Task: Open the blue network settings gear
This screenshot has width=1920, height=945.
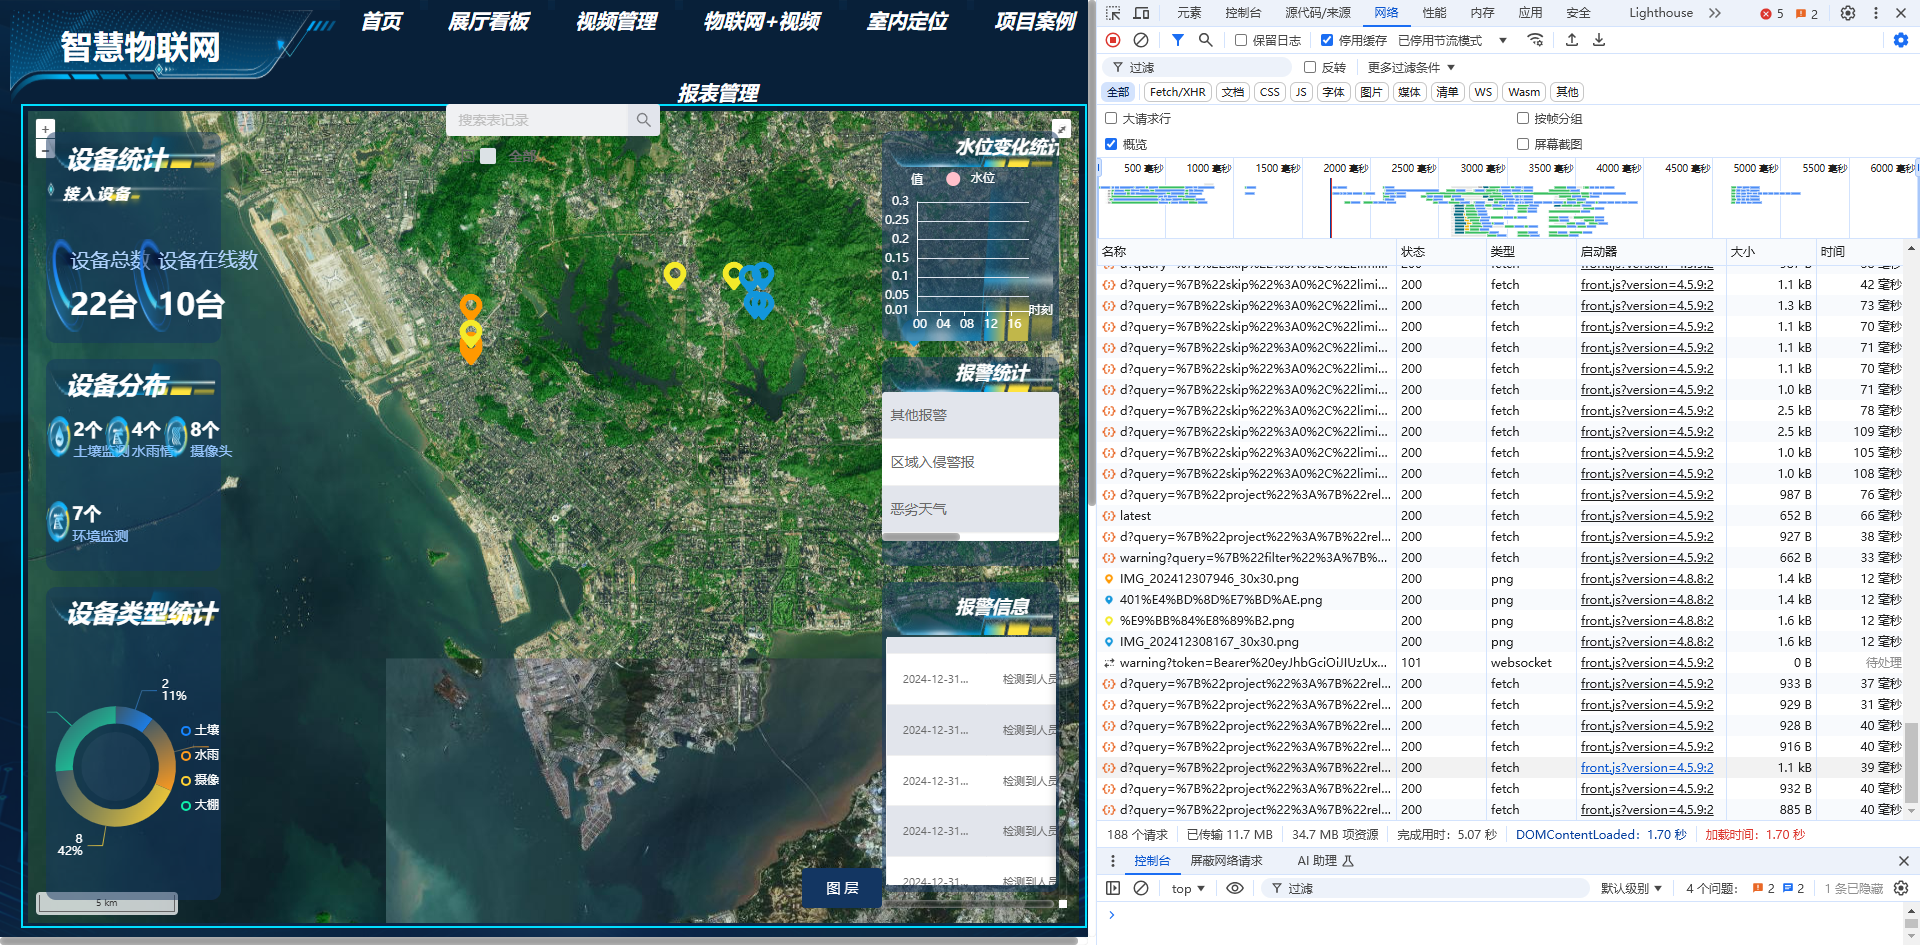Action: 1901,40
